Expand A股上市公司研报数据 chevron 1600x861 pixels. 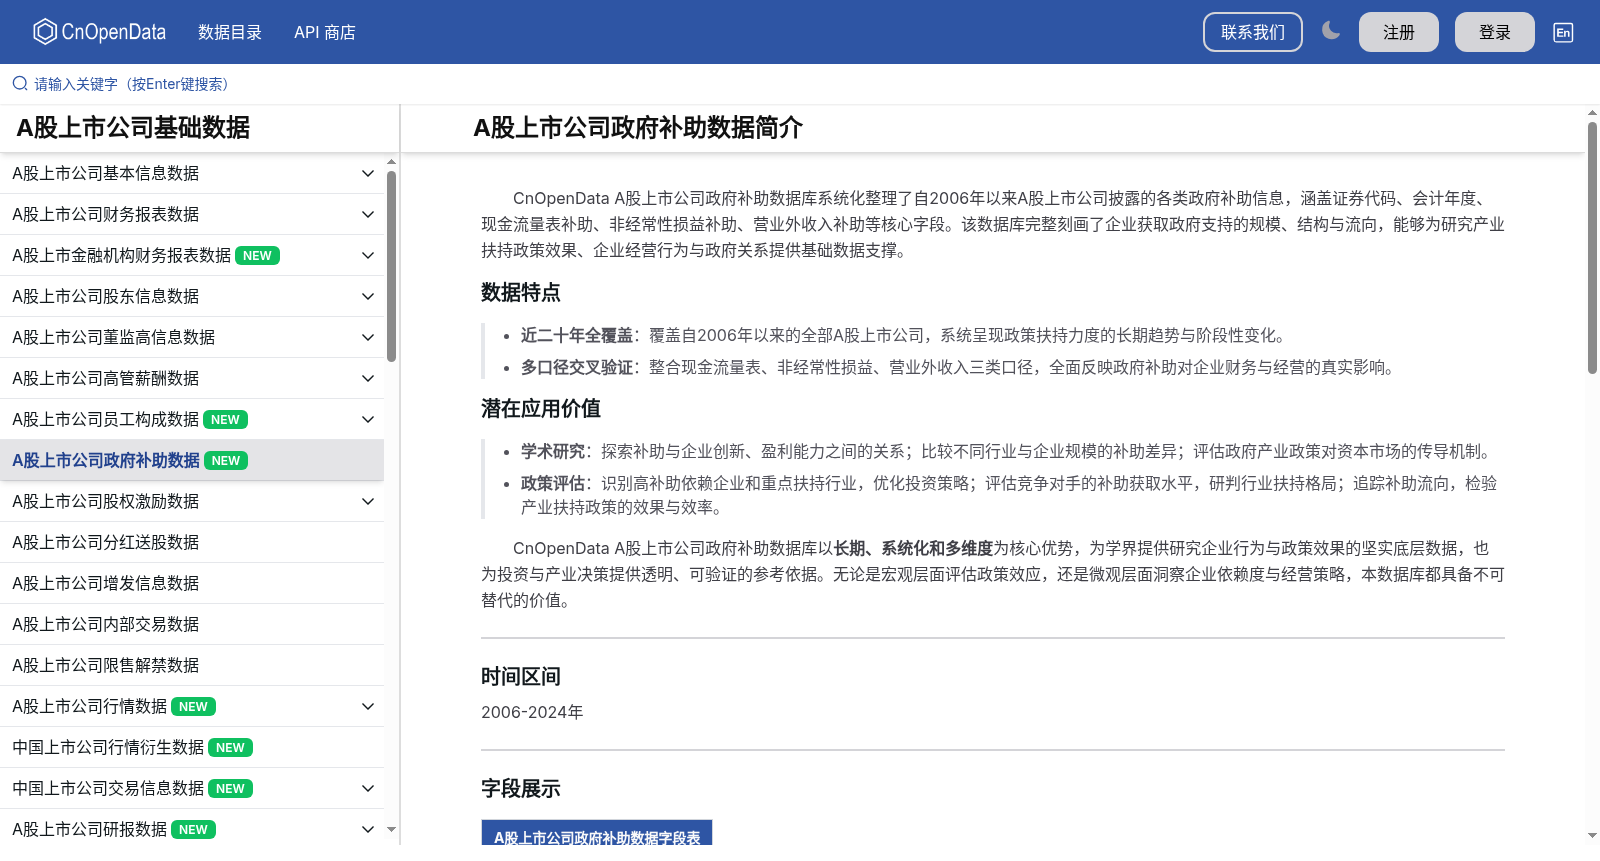point(368,829)
